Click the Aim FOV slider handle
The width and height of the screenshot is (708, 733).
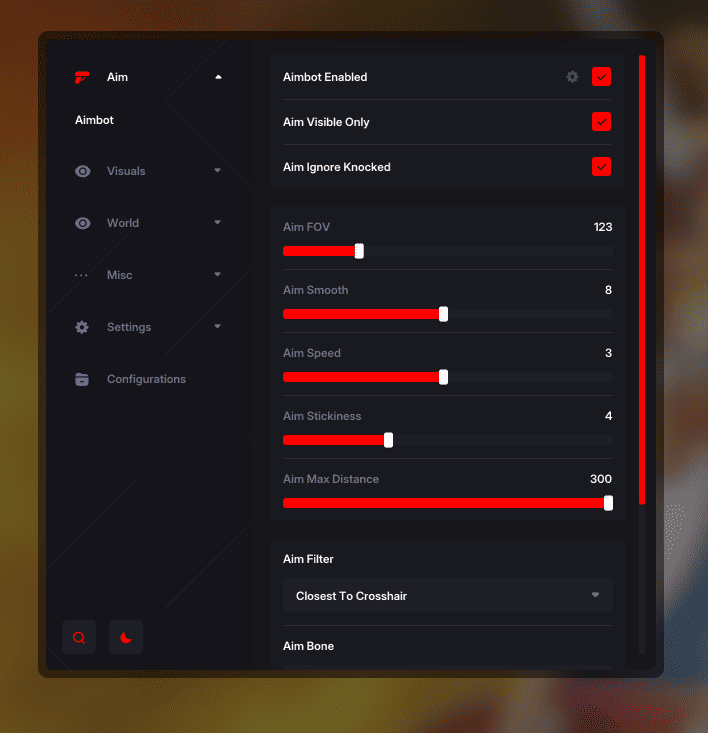click(359, 251)
